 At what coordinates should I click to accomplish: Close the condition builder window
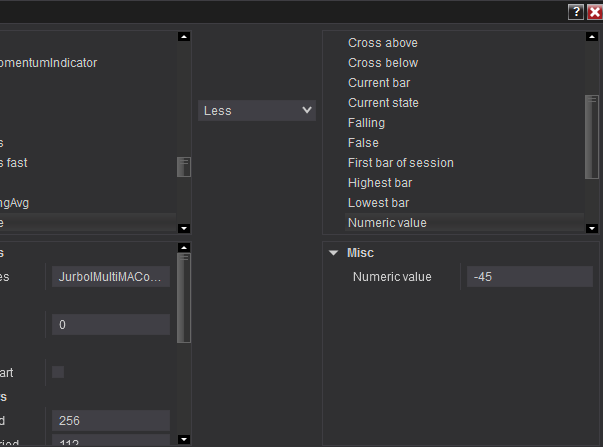tap(594, 12)
